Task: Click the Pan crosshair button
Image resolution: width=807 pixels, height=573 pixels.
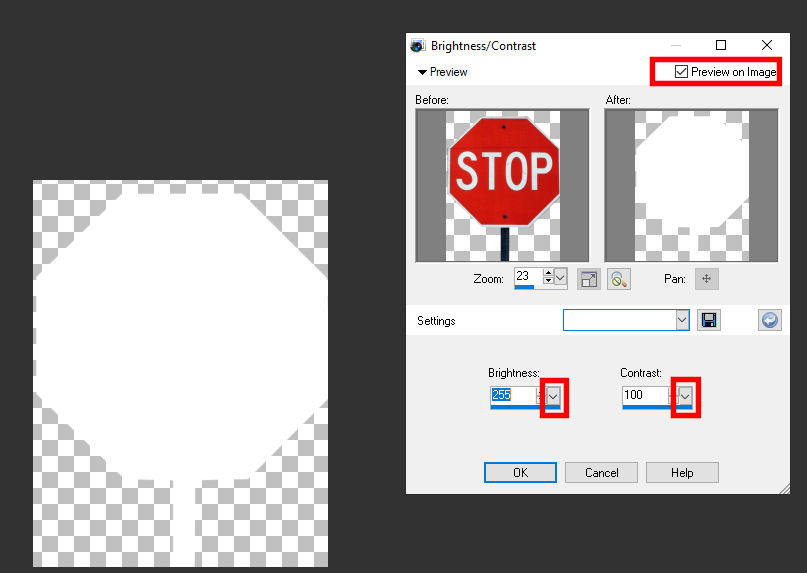Action: [707, 279]
